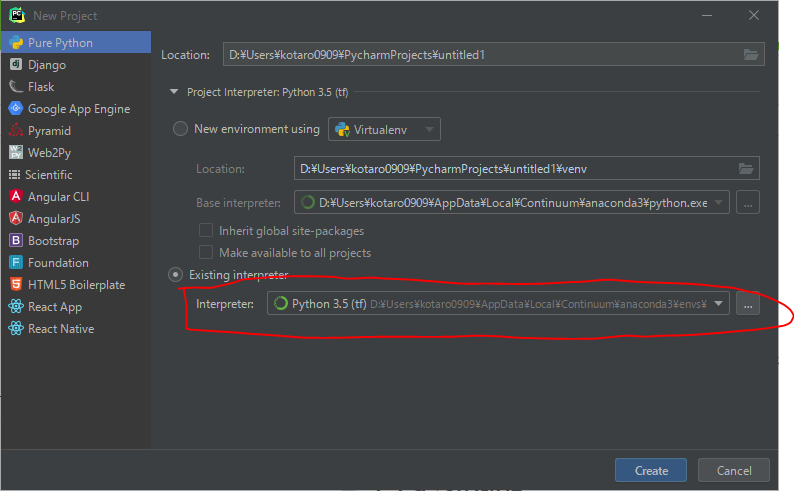Select the Foundation project type
Viewport: 794px width, 491px height.
pyautogui.click(x=76, y=263)
